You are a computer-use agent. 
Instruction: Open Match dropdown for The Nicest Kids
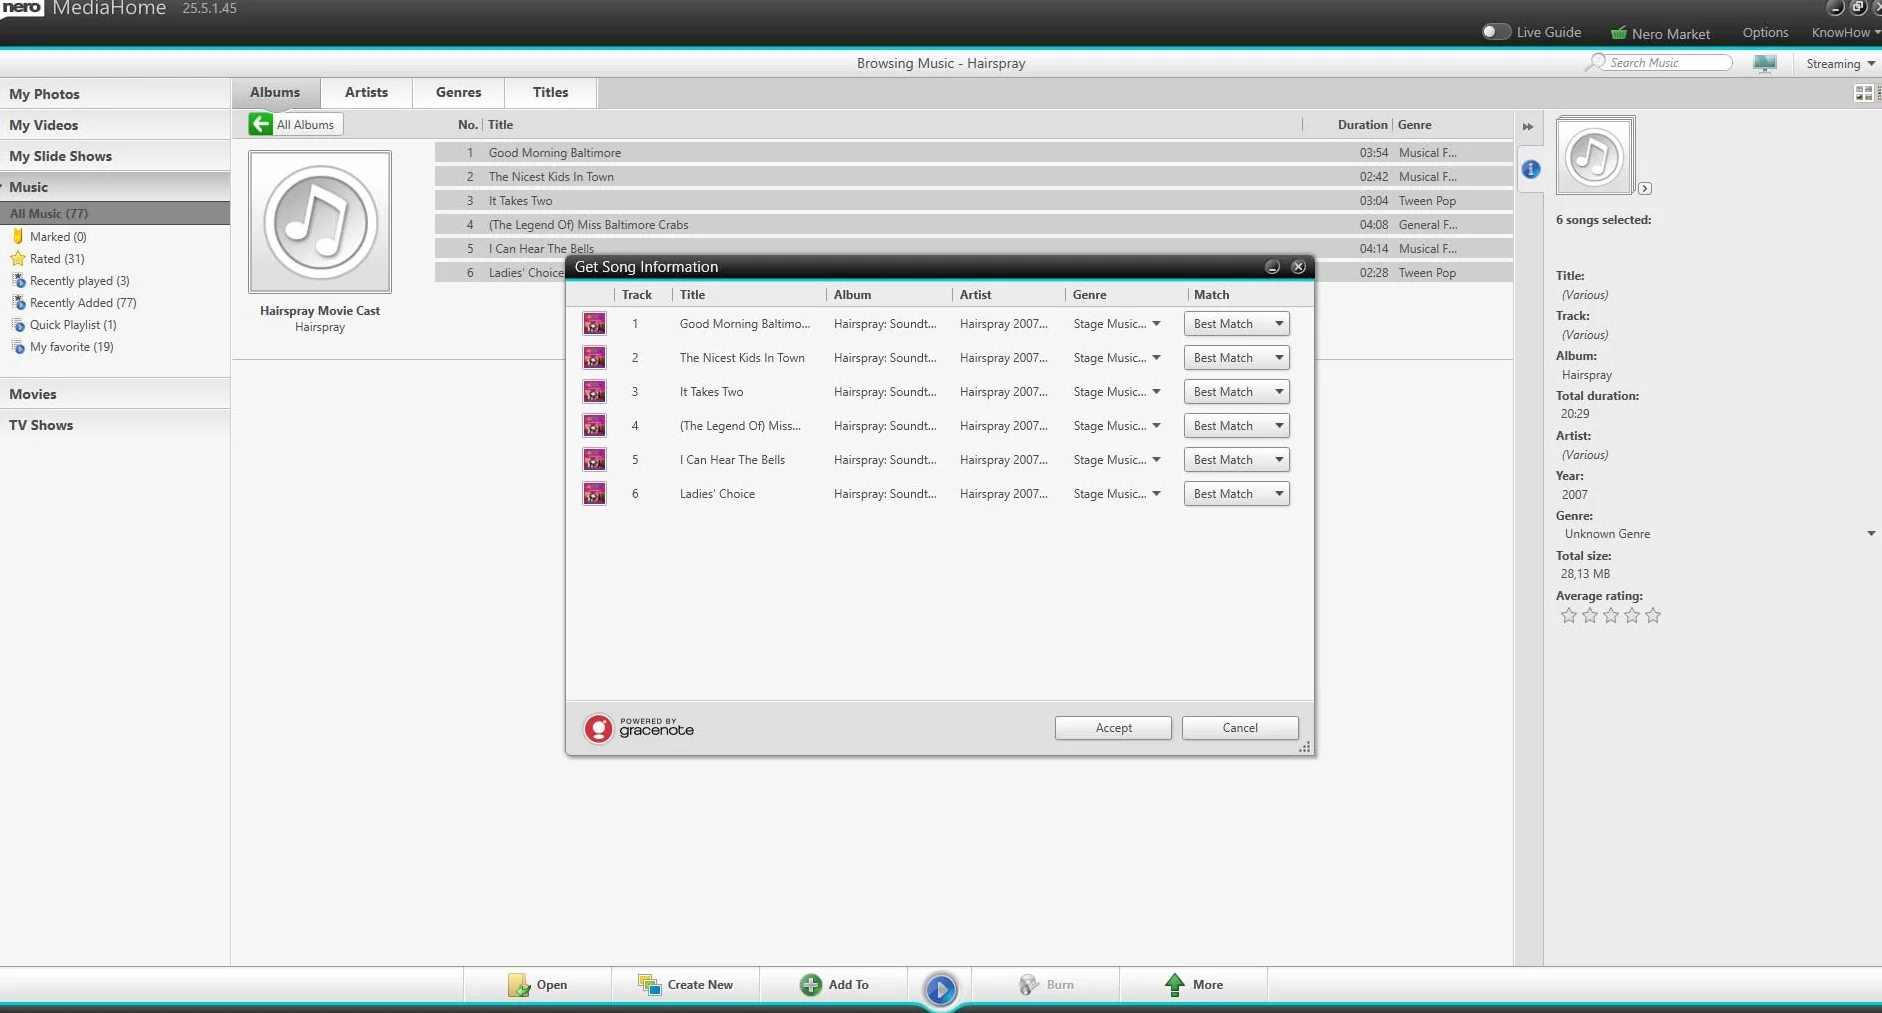(x=1237, y=358)
